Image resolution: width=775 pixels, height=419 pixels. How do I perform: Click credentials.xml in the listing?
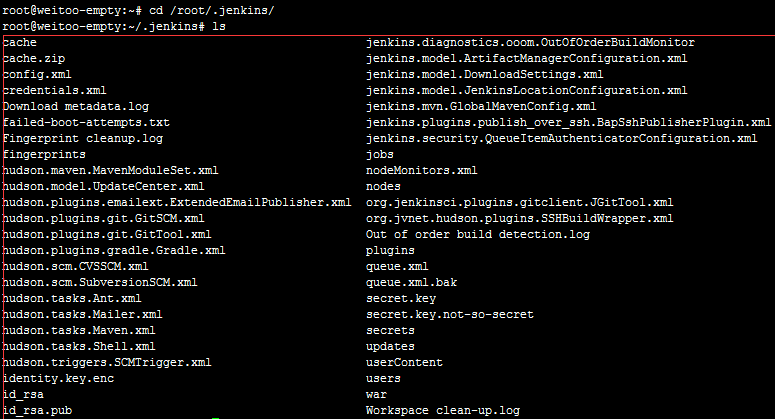pyautogui.click(x=48, y=90)
